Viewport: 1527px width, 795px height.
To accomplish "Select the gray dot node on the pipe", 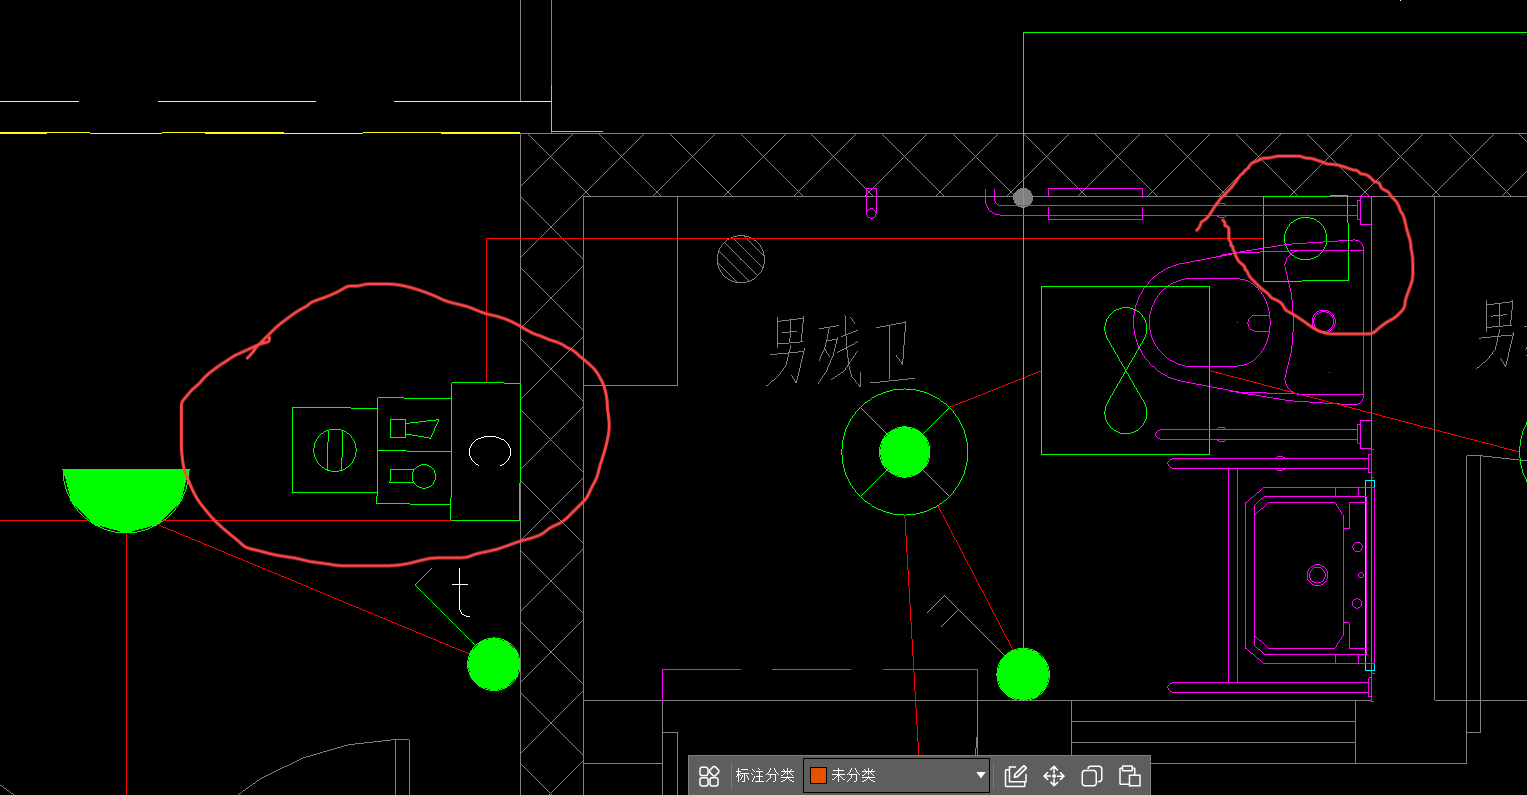I will pos(1022,198).
